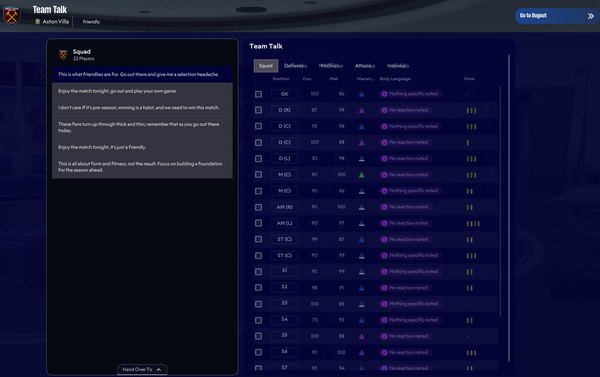Select the AM (L) player checkbox
The height and width of the screenshot is (377, 600).
pyautogui.click(x=259, y=223)
